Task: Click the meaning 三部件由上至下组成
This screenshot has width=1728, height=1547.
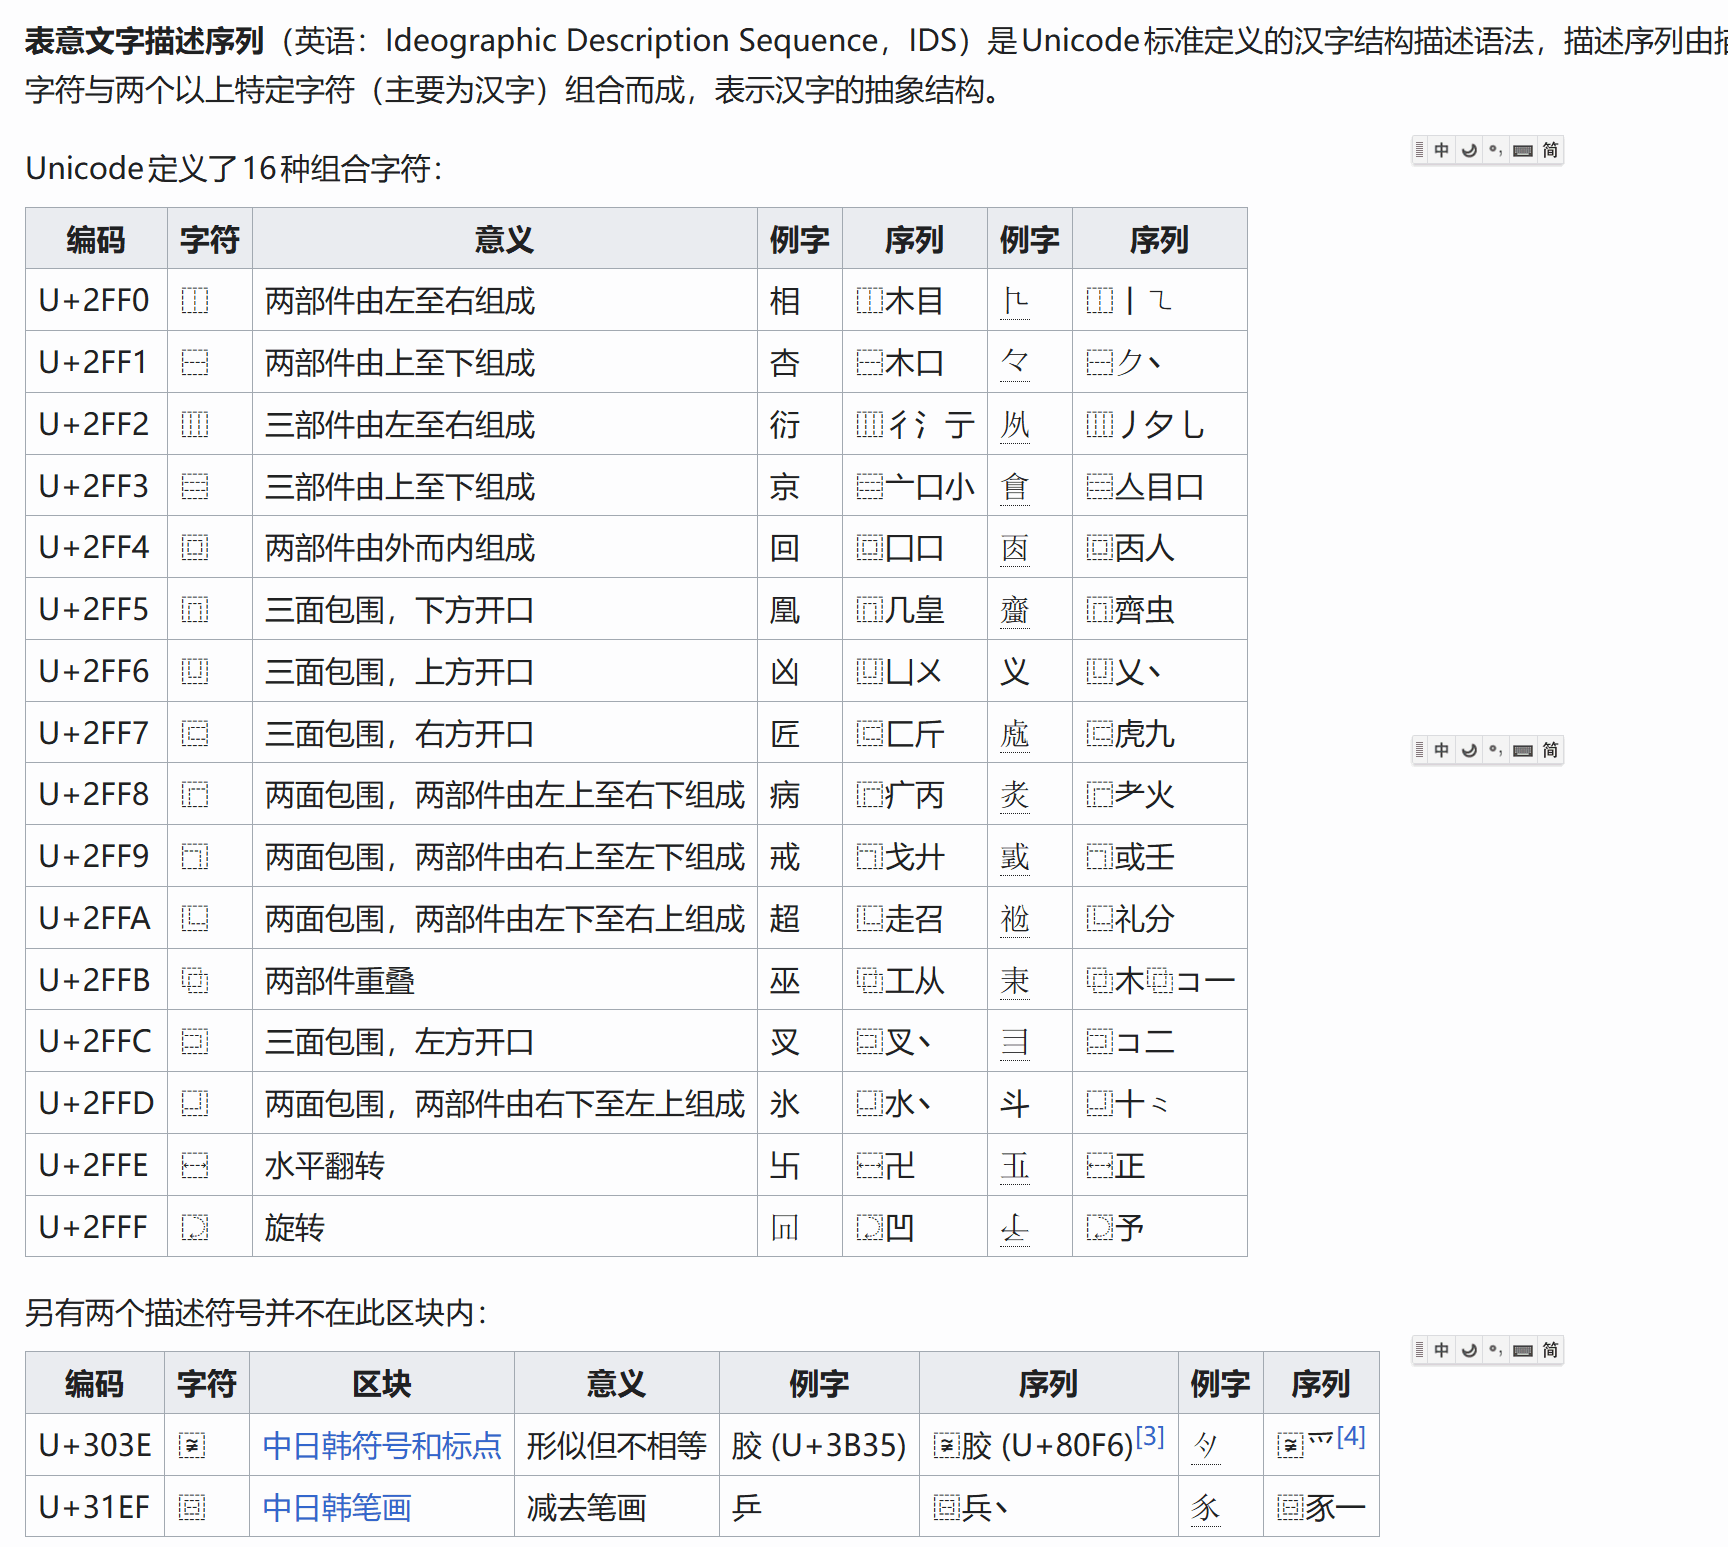Action: (400, 486)
